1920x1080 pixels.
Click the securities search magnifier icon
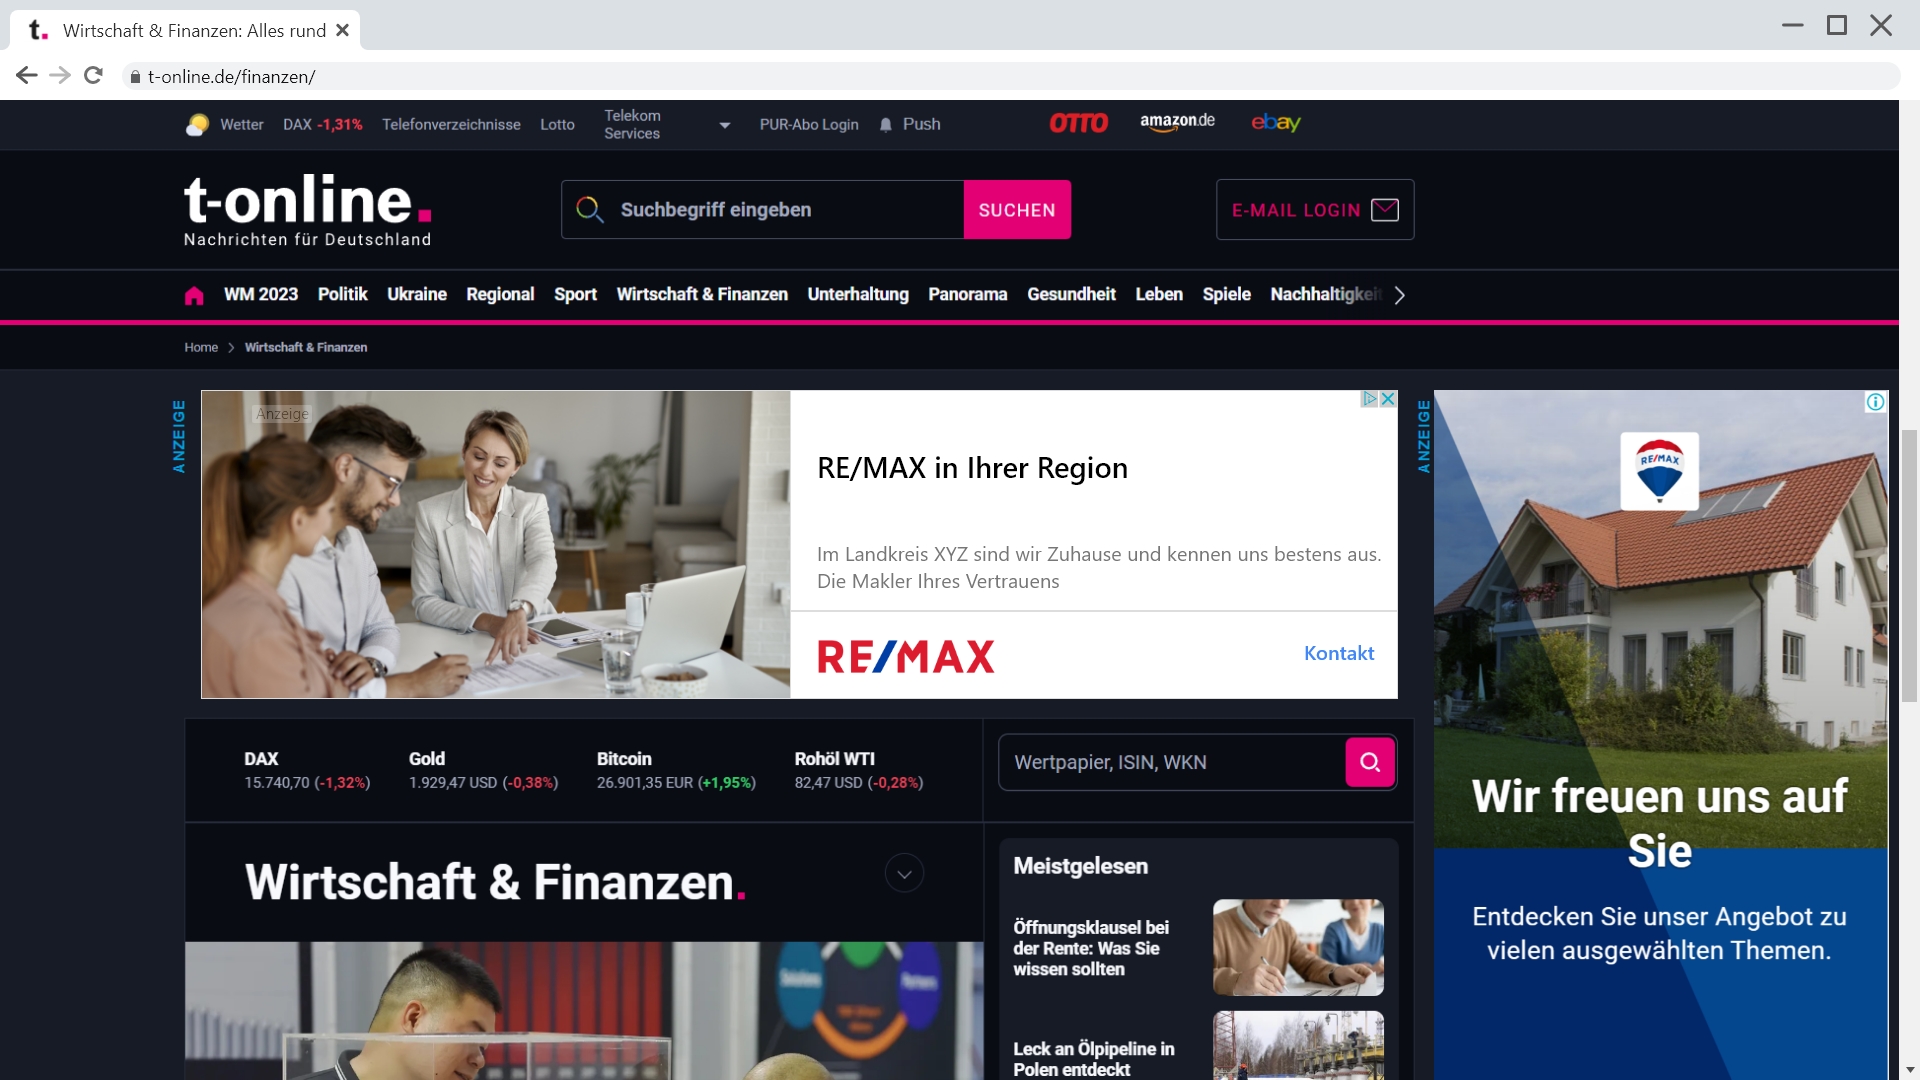(1369, 762)
